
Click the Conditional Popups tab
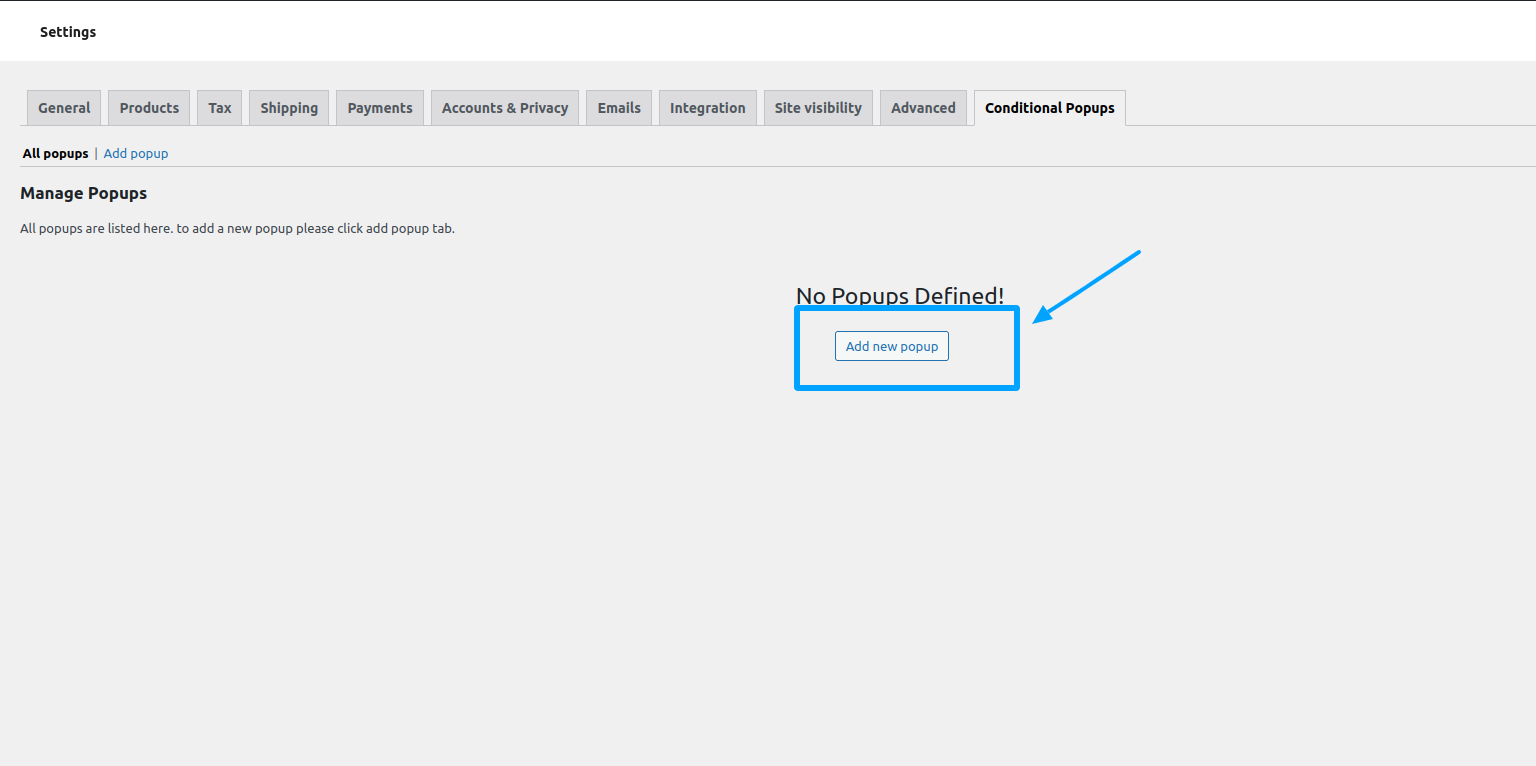pyautogui.click(x=1050, y=108)
